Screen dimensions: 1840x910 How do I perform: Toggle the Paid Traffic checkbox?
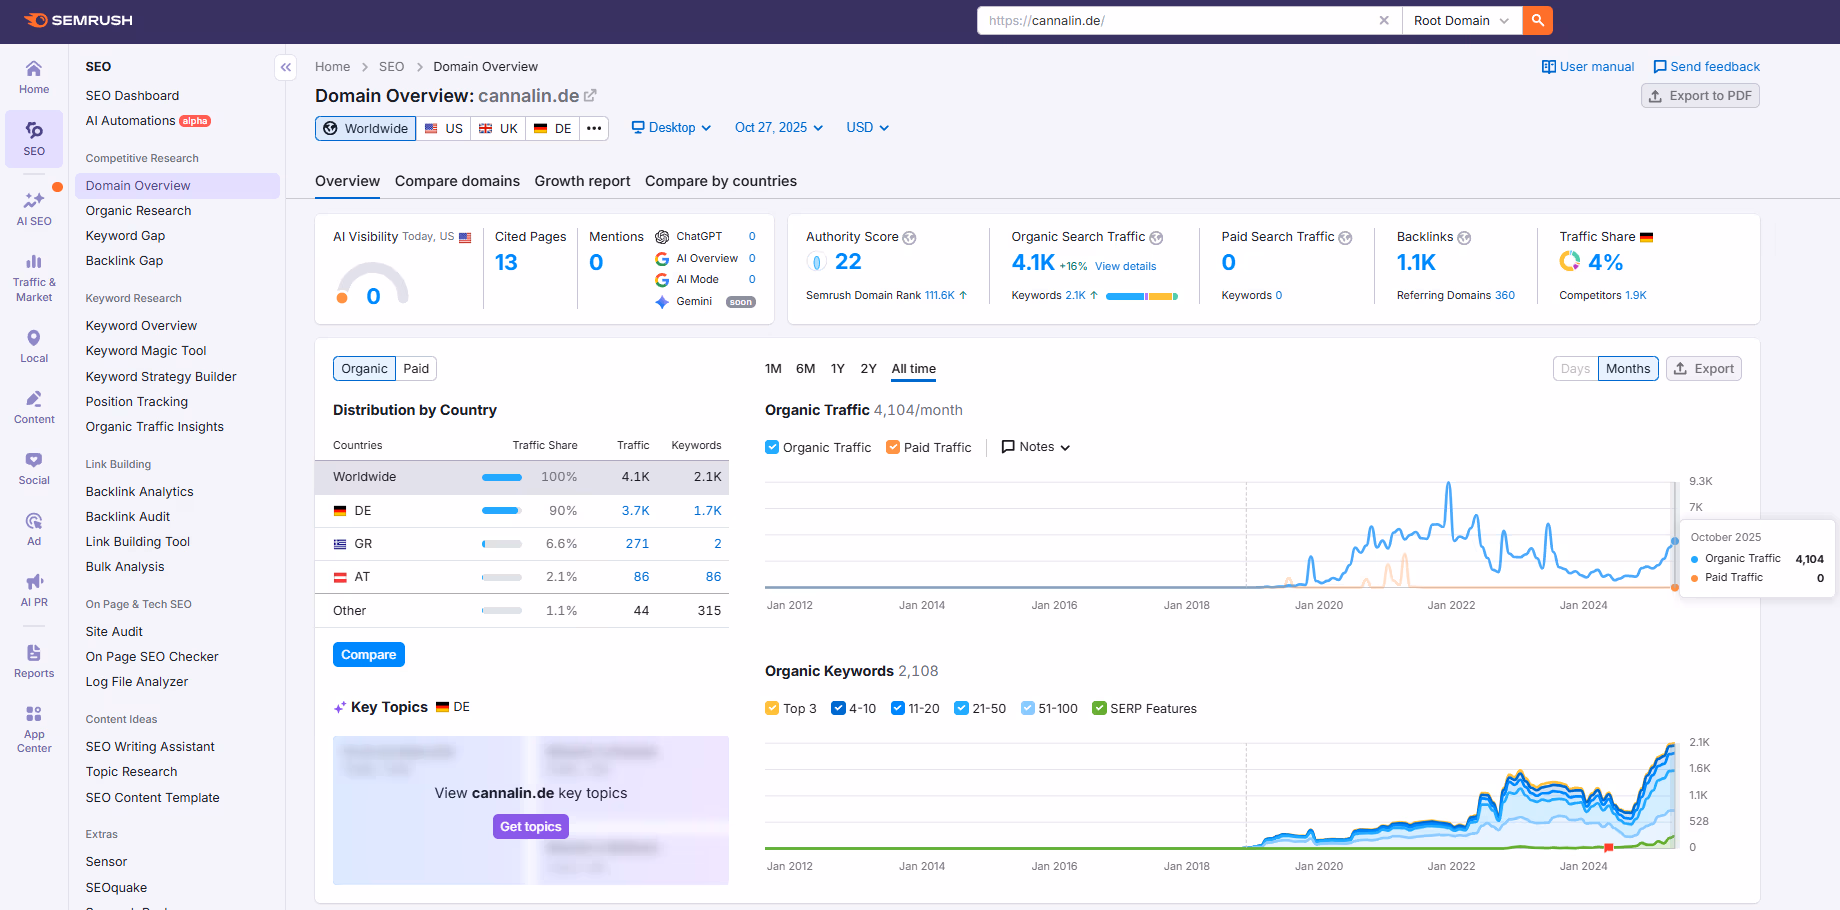tap(893, 447)
